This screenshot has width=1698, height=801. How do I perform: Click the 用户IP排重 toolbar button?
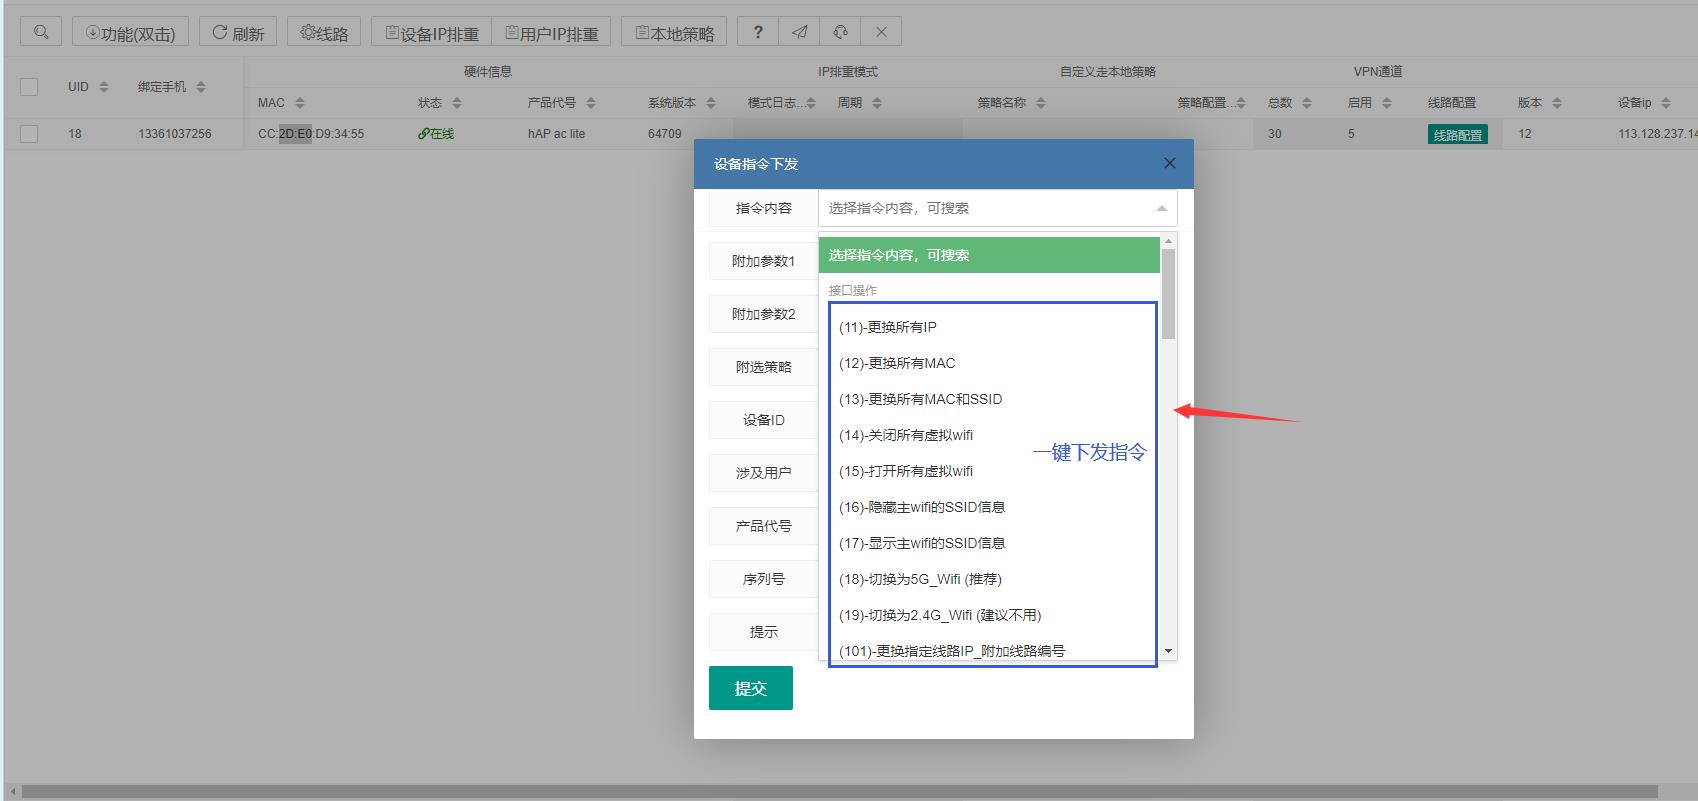tap(551, 32)
